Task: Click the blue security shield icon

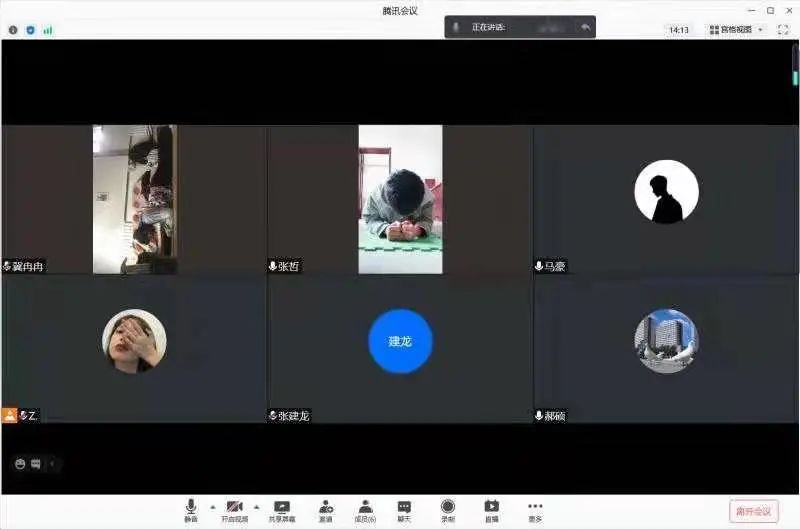Action: pos(31,30)
